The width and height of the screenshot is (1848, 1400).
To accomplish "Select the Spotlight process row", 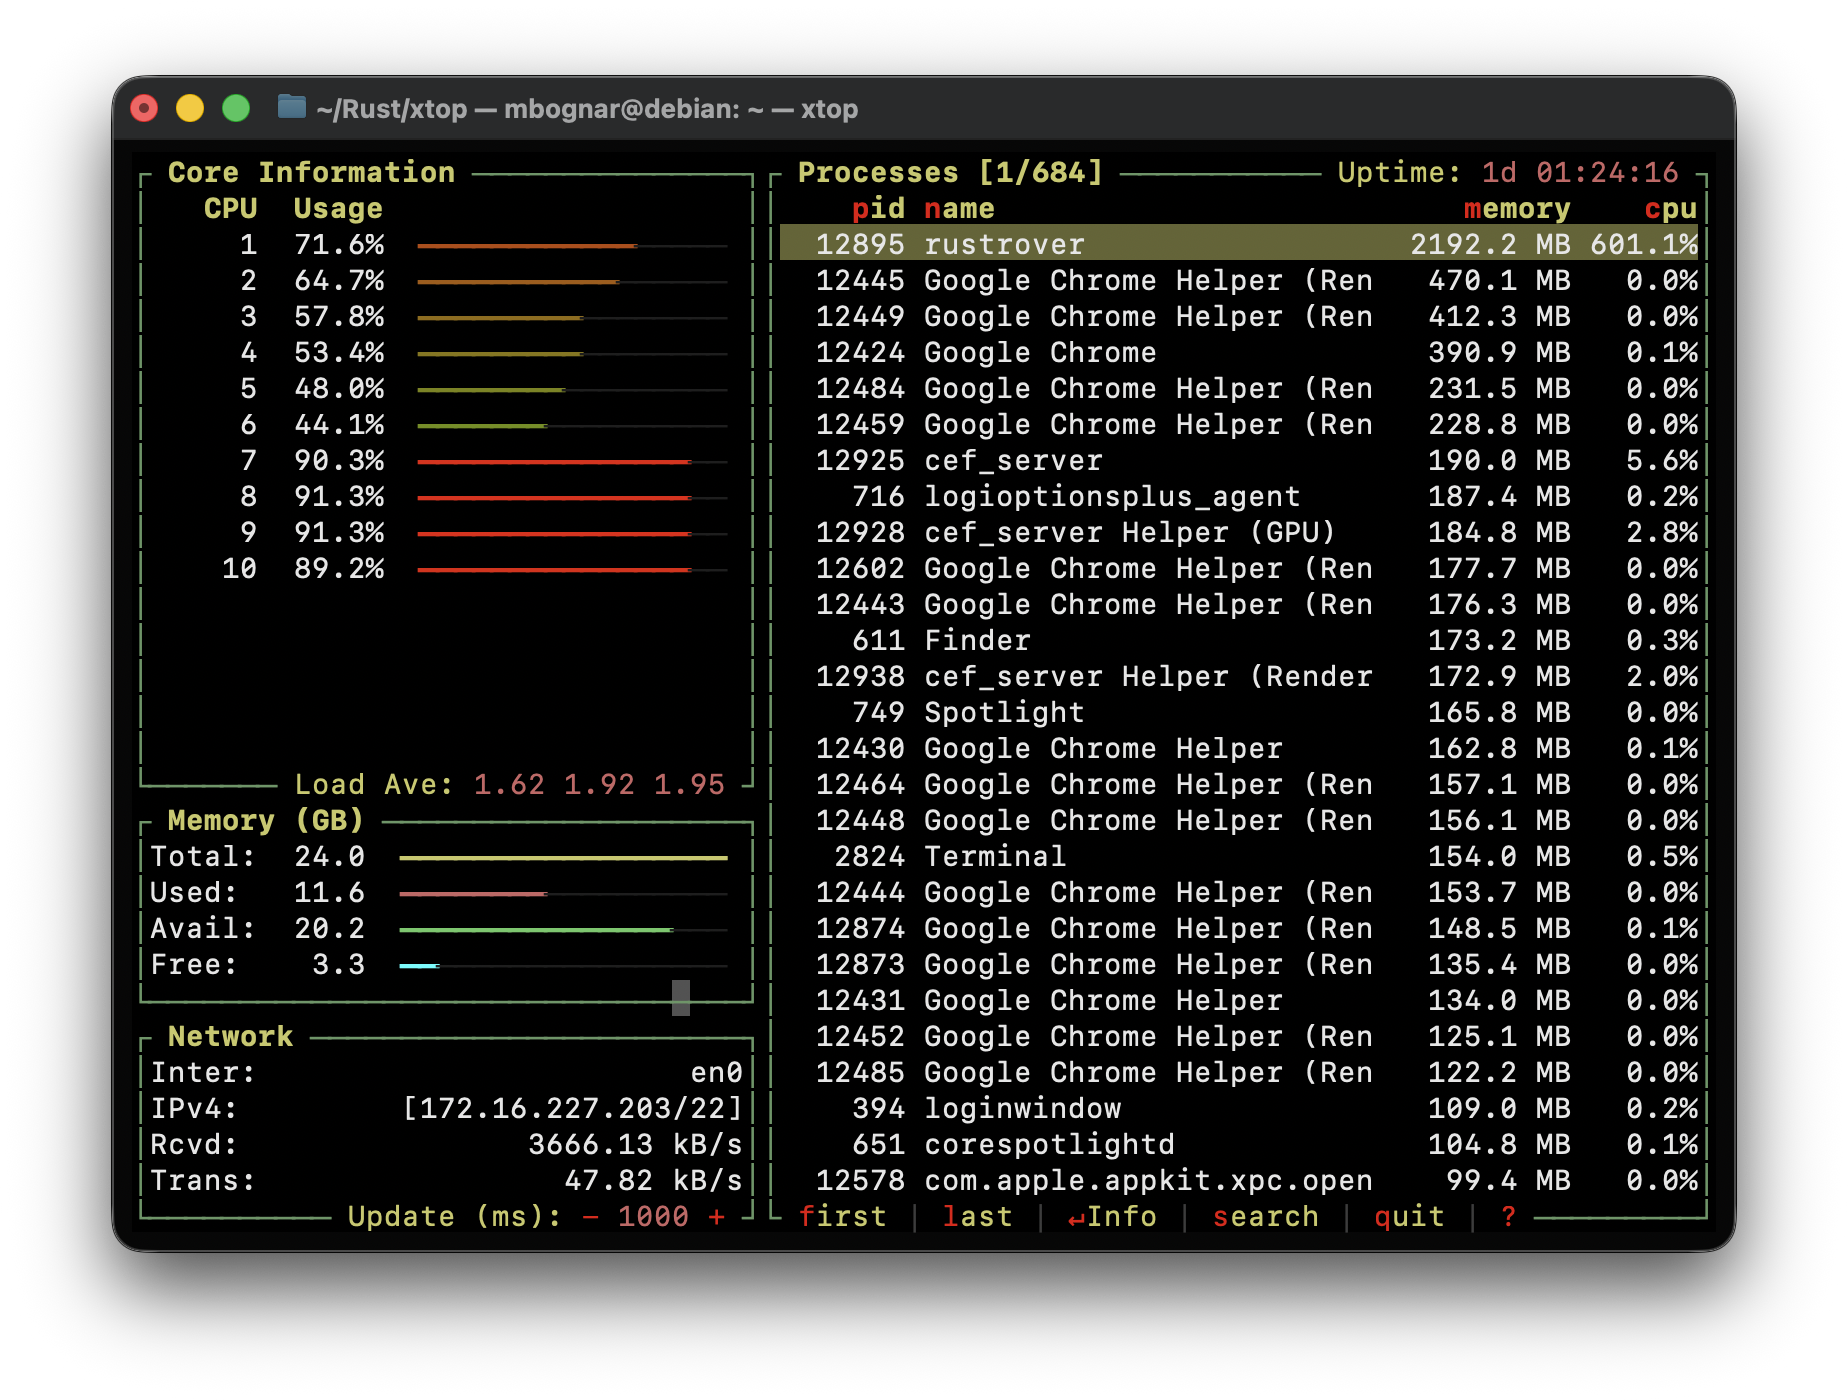I will click(1239, 712).
